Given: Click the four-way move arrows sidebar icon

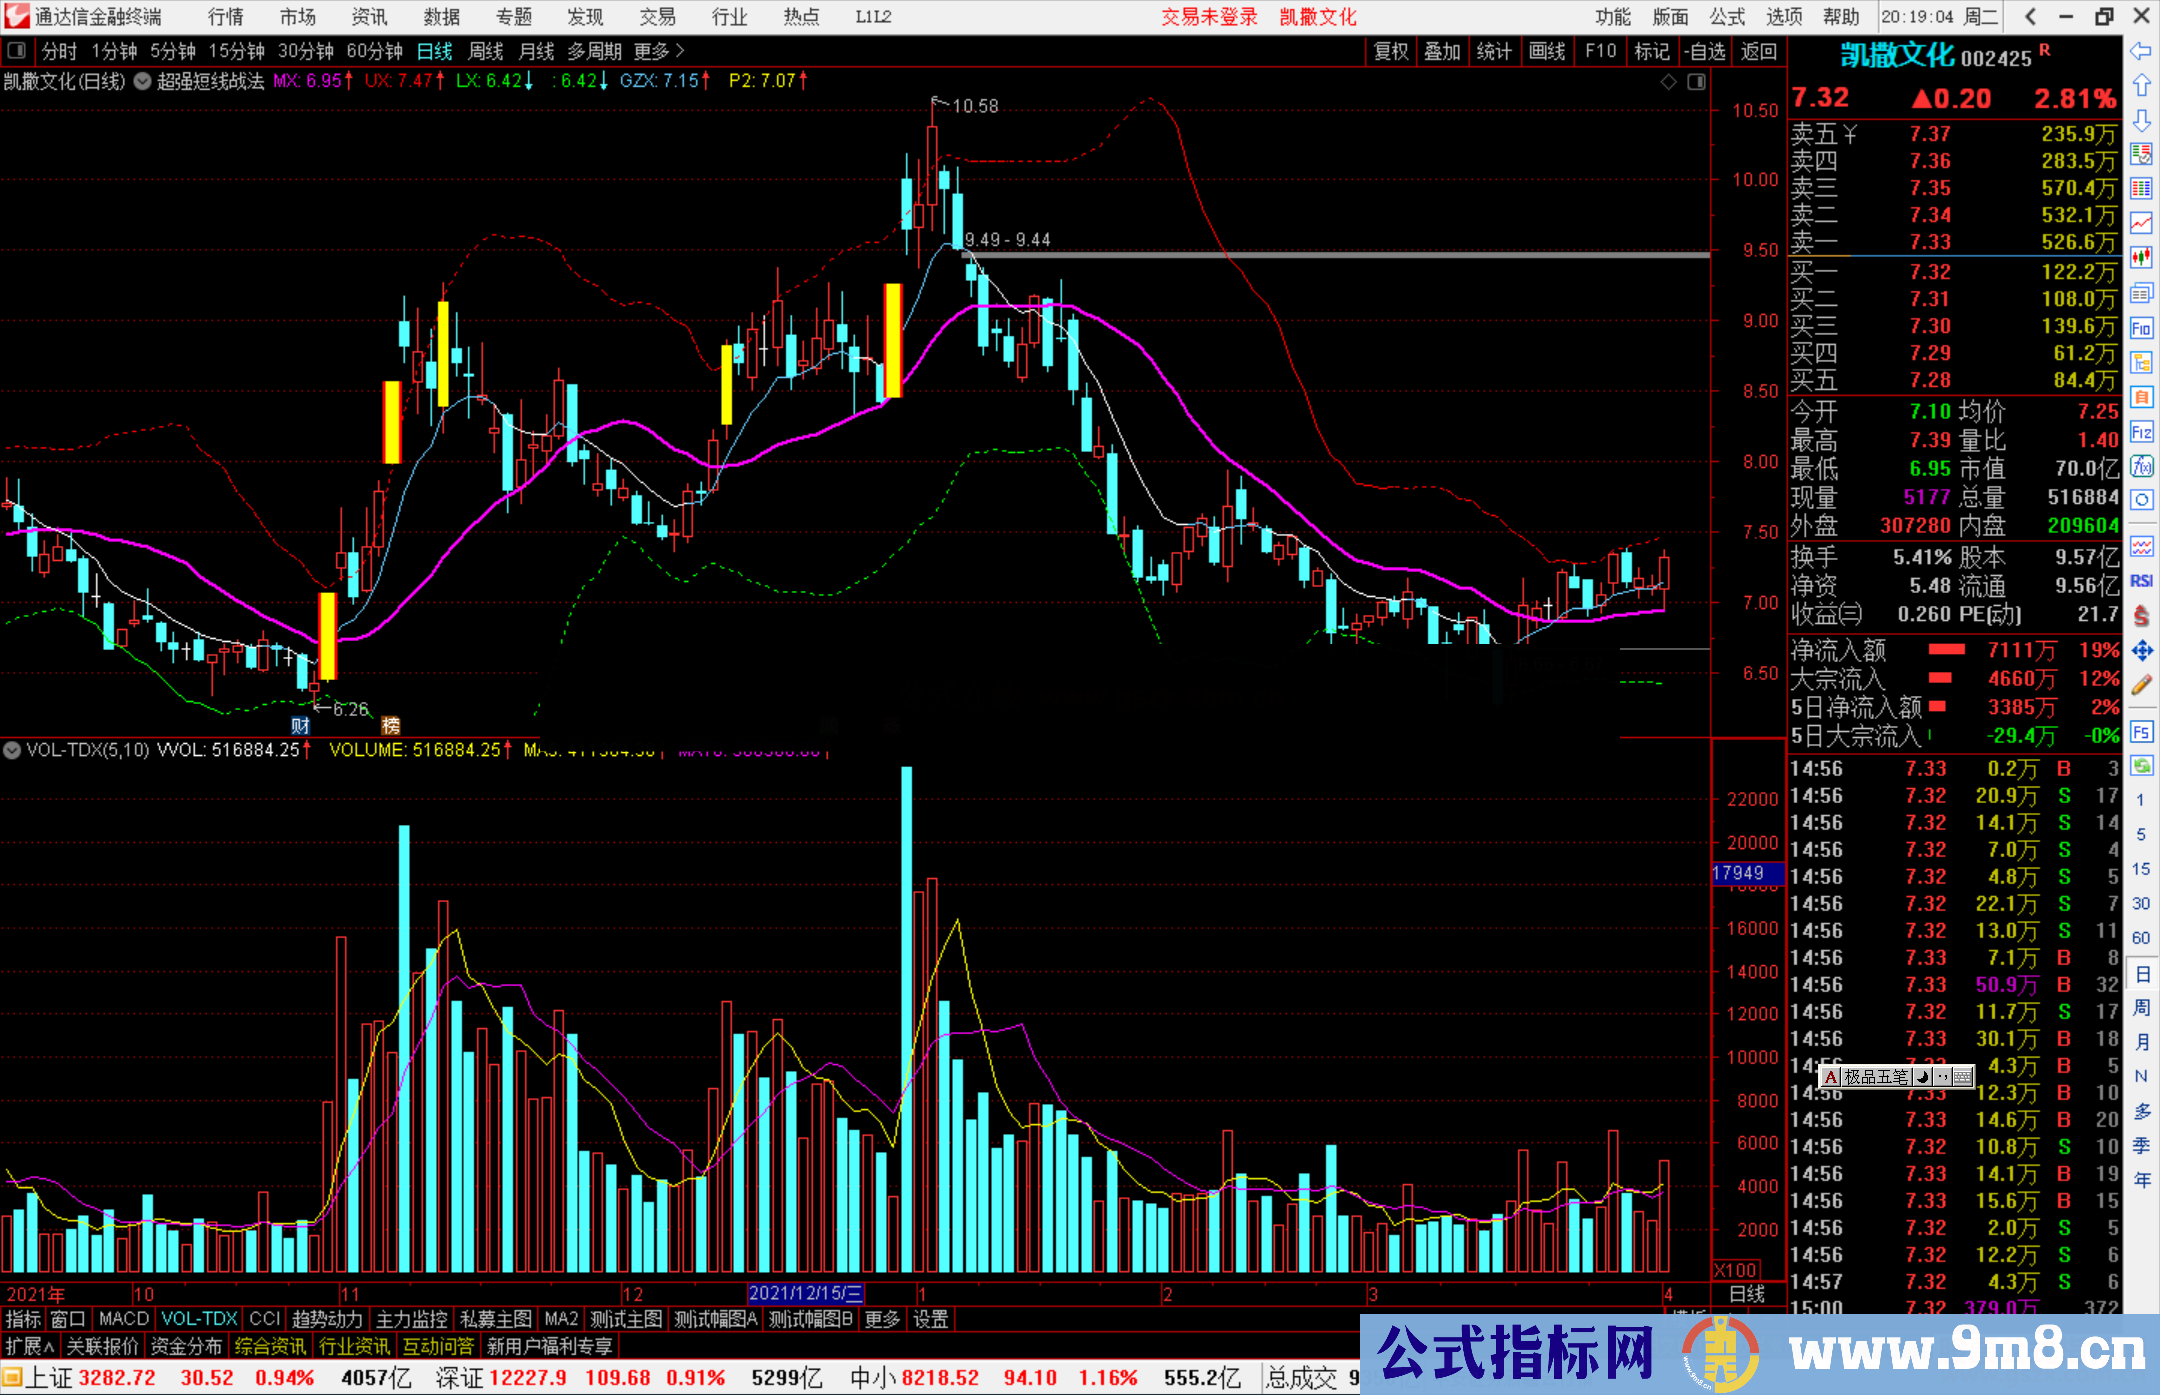Looking at the screenshot, I should pos(2141,651).
